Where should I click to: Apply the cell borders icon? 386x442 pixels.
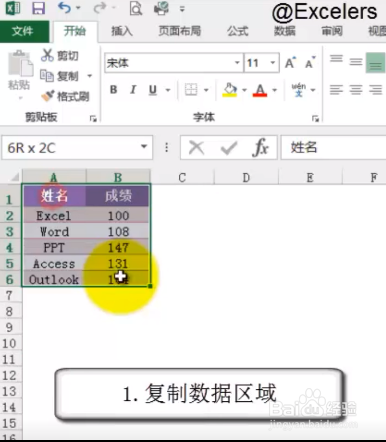pos(191,90)
